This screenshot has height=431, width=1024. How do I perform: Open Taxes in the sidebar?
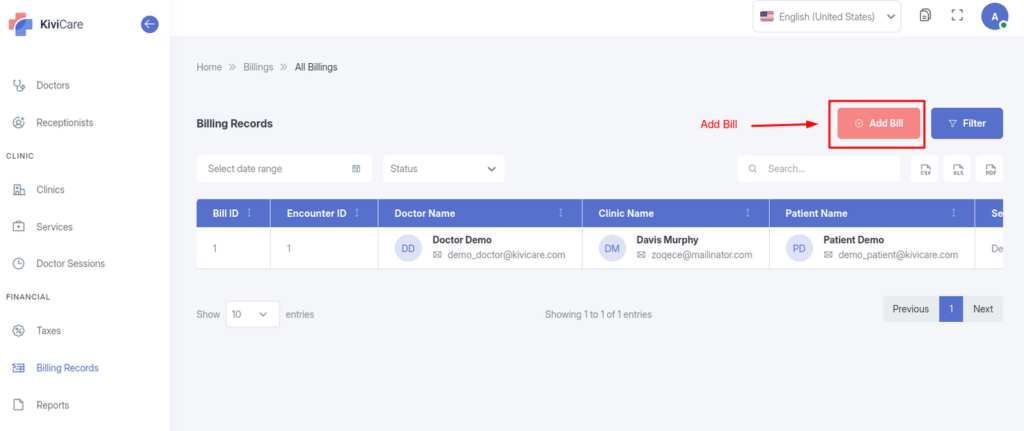click(48, 330)
